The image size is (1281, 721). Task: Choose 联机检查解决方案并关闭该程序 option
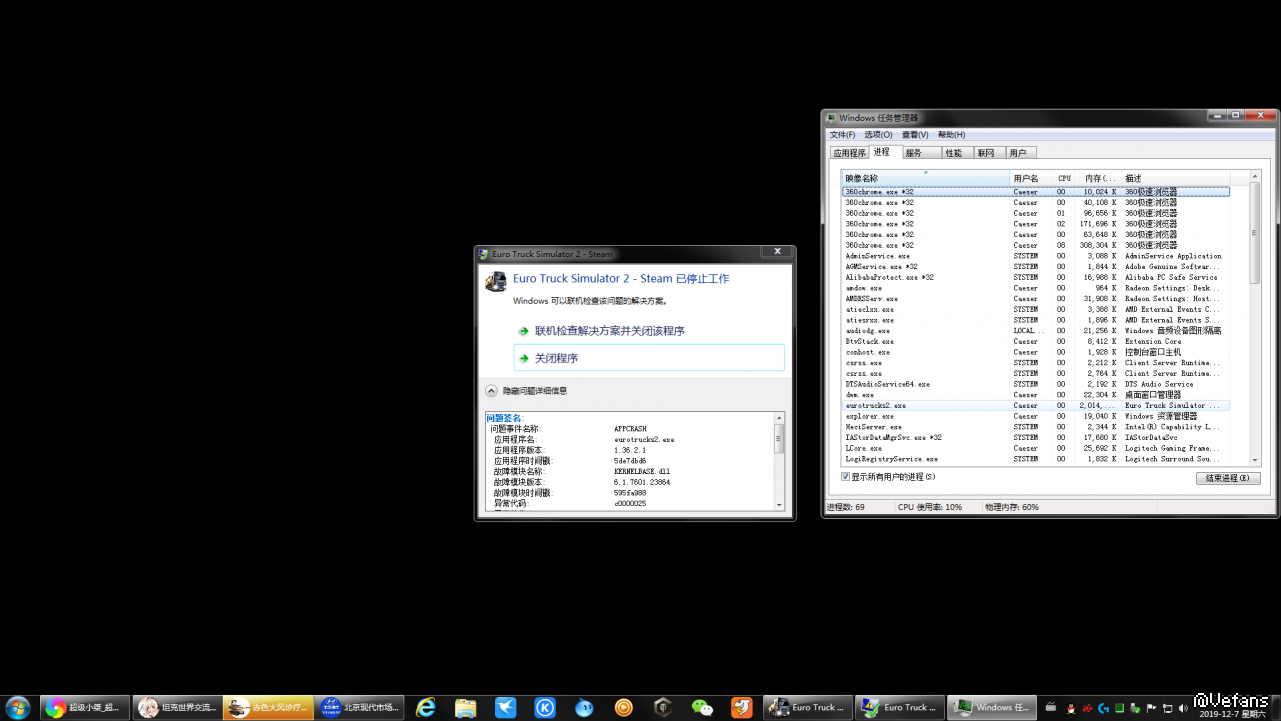tap(609, 331)
